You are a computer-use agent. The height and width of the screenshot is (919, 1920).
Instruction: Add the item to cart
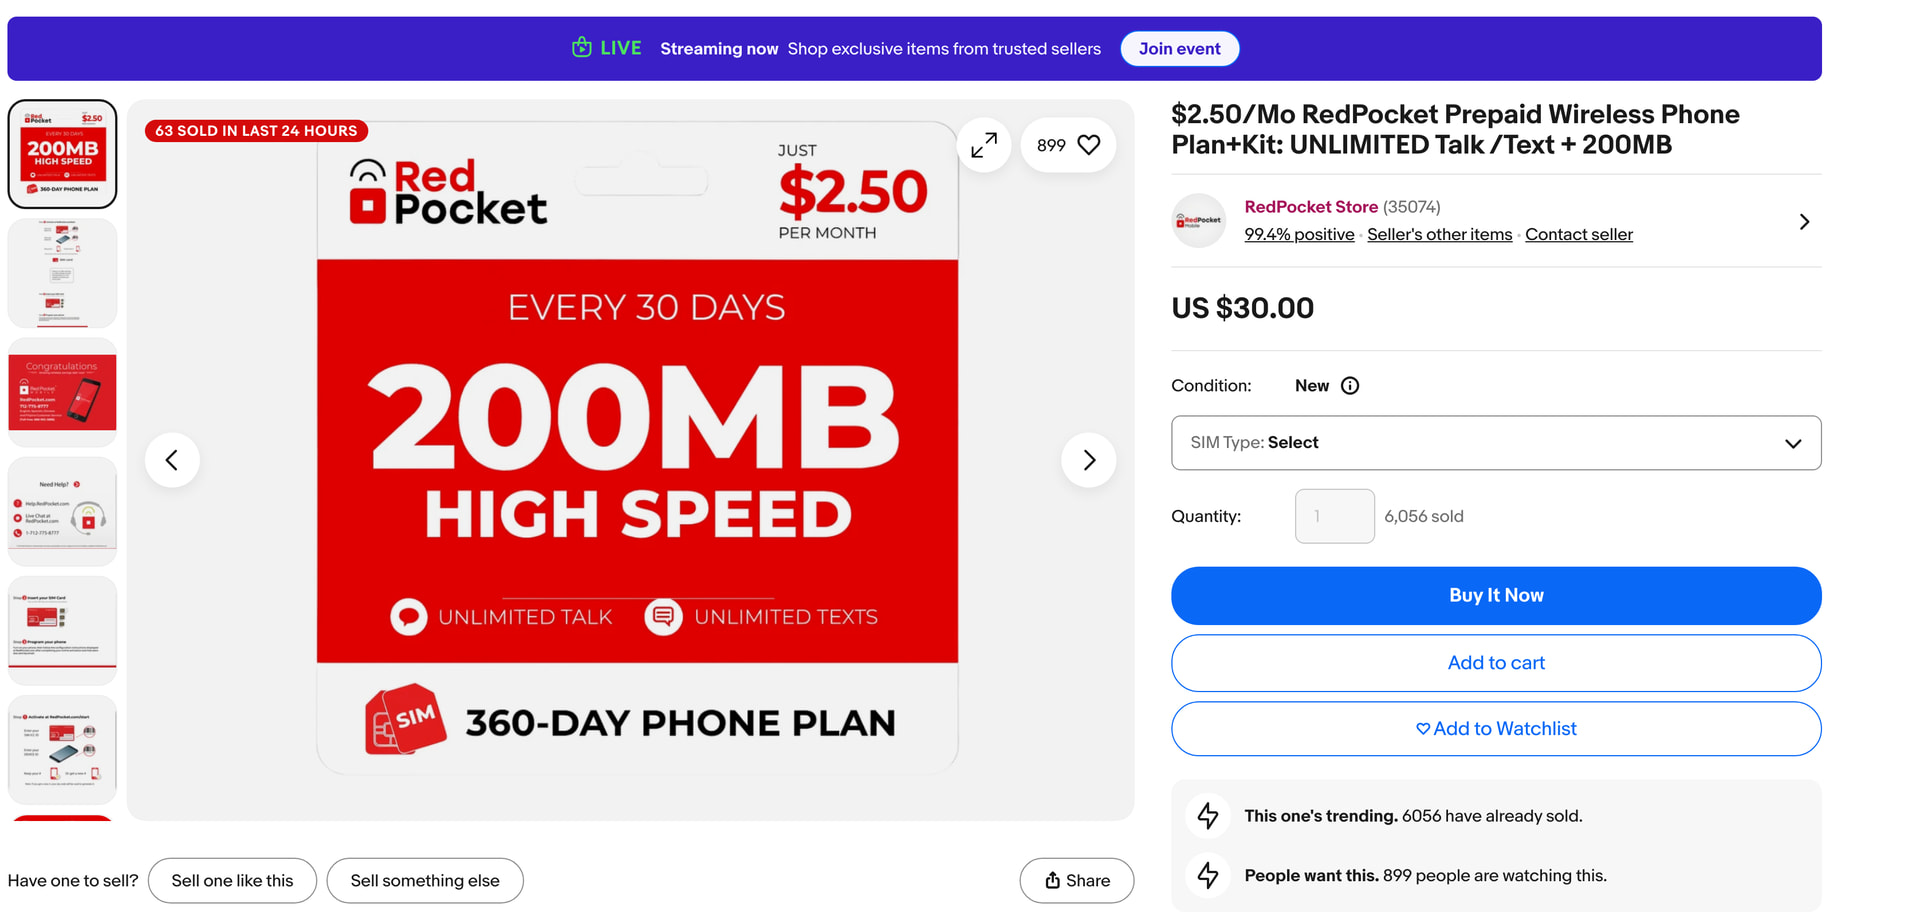(1495, 663)
